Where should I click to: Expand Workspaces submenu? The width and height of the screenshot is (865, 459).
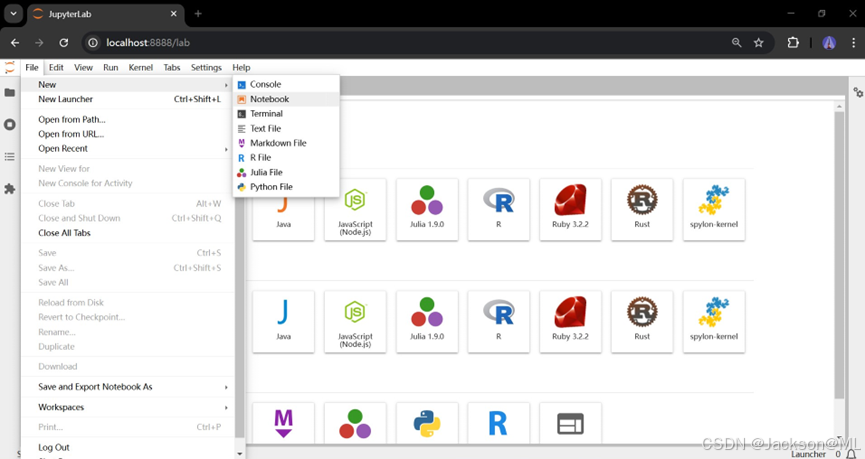click(x=126, y=407)
